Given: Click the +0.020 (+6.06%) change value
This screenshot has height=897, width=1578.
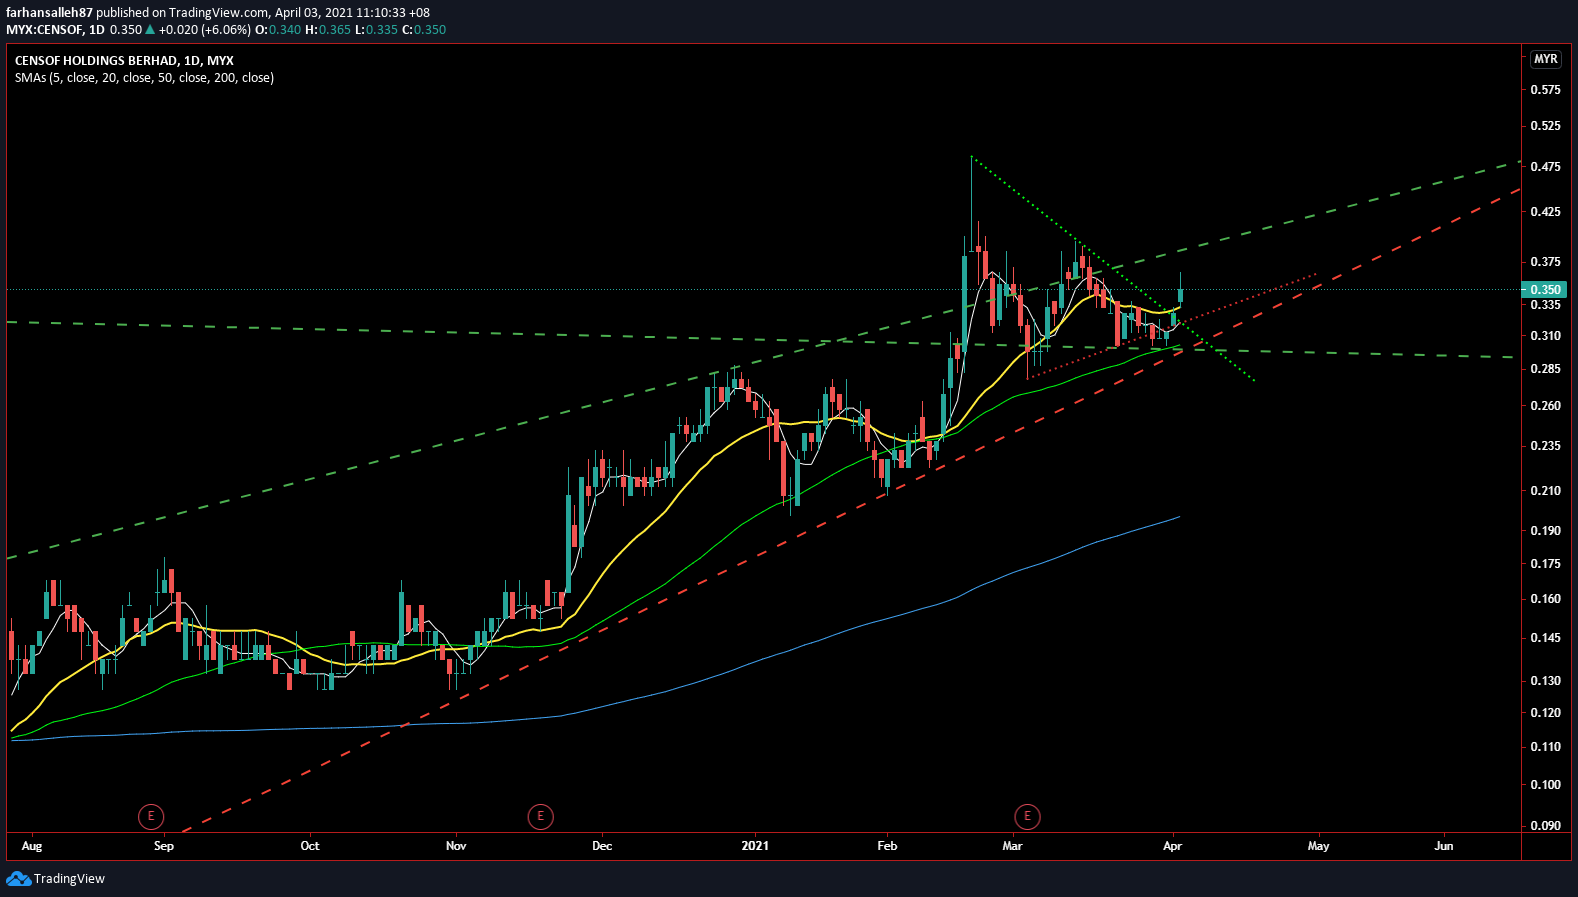Looking at the screenshot, I should coord(204,30).
